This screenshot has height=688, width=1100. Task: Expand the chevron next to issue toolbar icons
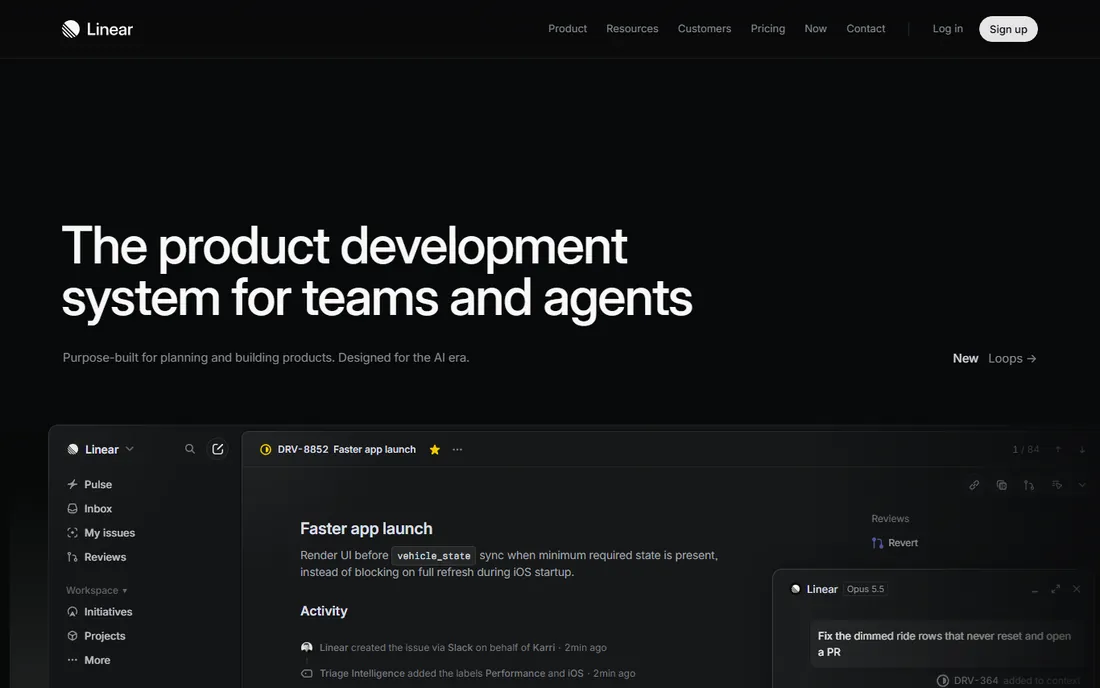click(1082, 485)
